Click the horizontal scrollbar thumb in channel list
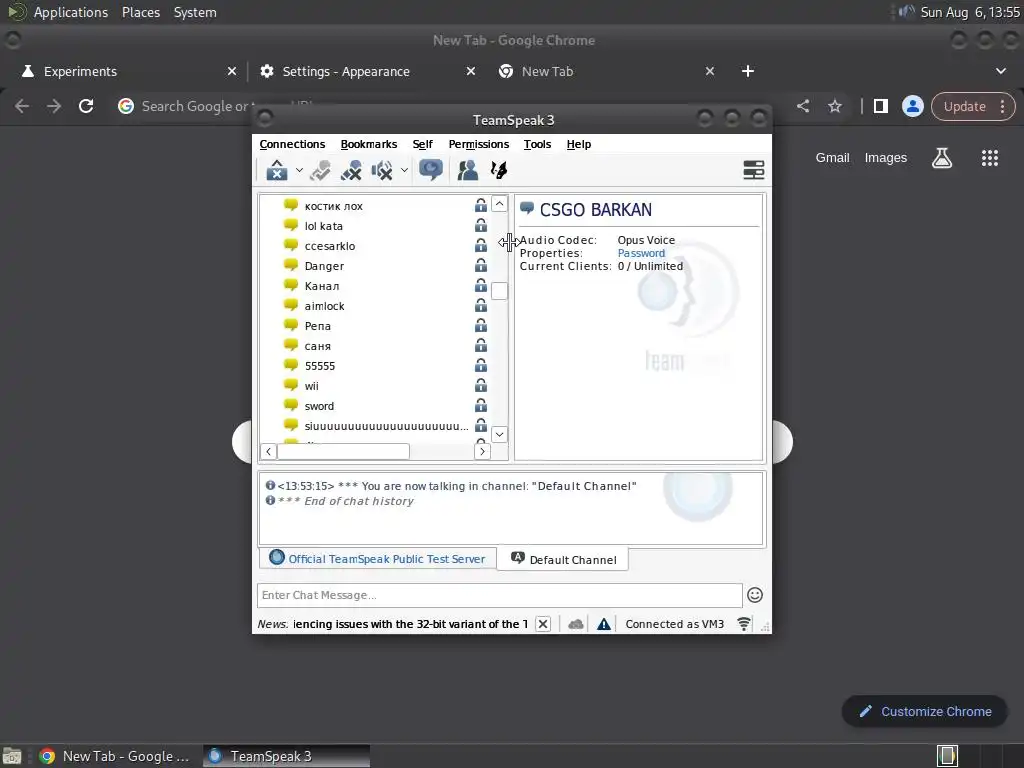The height and width of the screenshot is (768, 1024). coord(344,451)
